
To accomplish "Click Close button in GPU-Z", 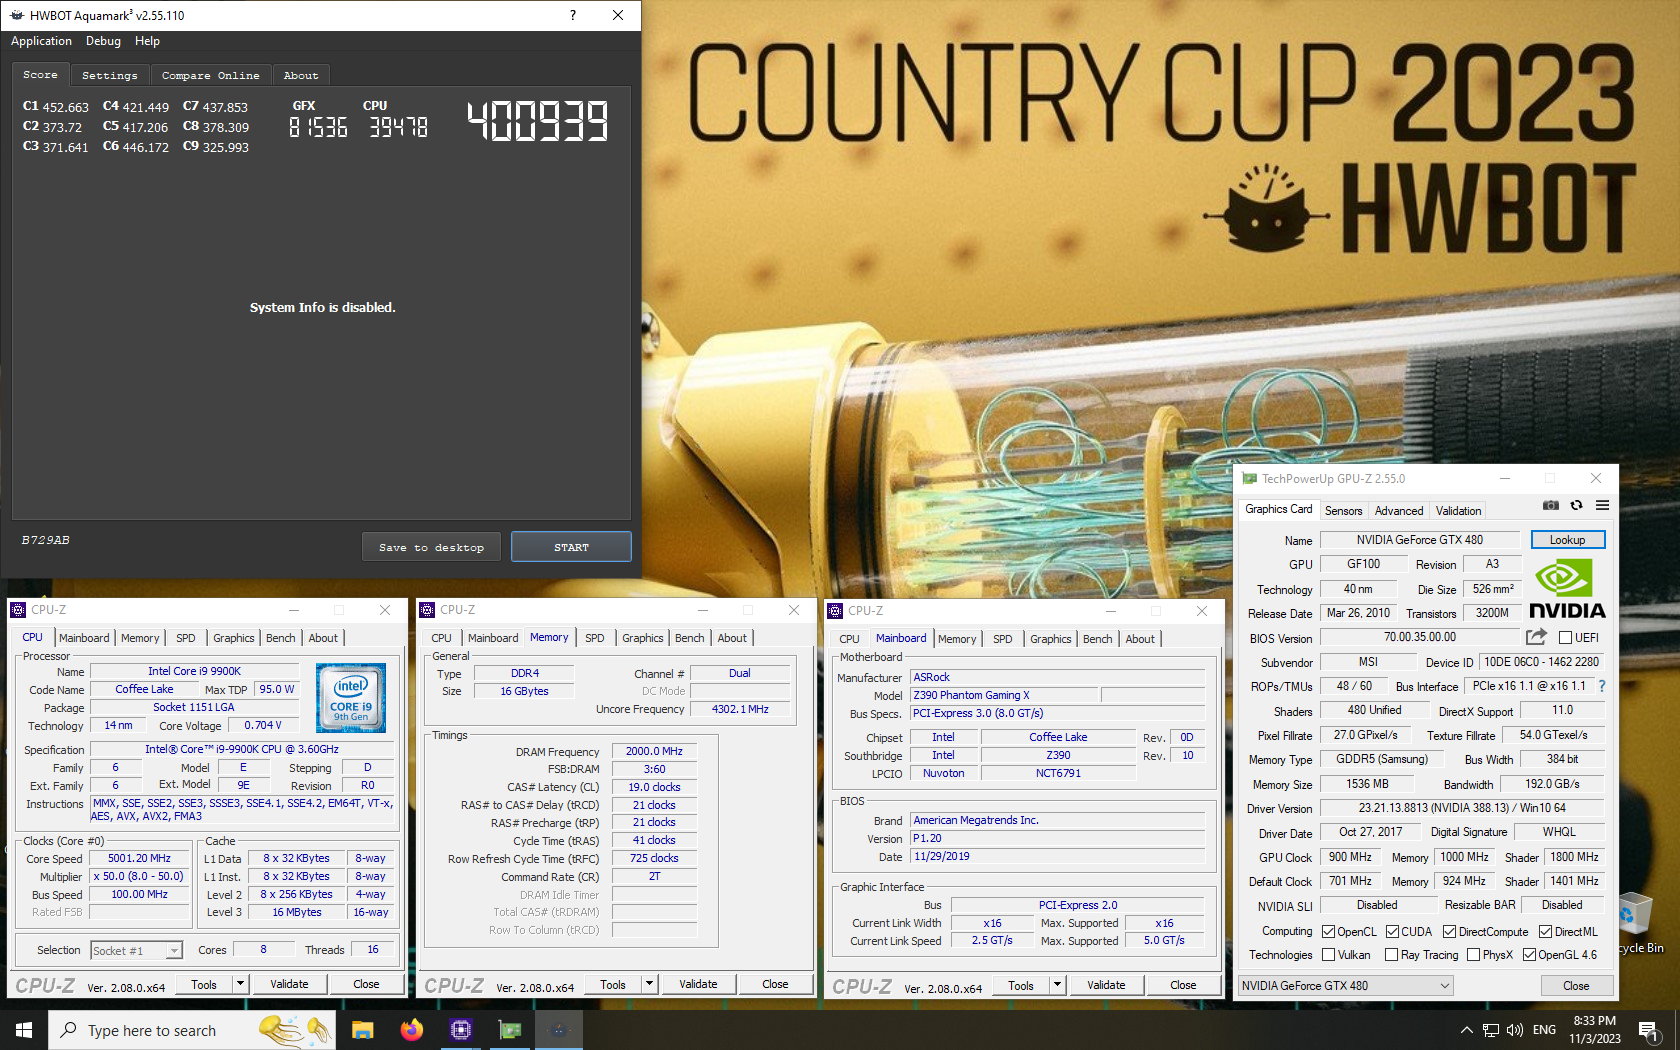I will point(1576,986).
